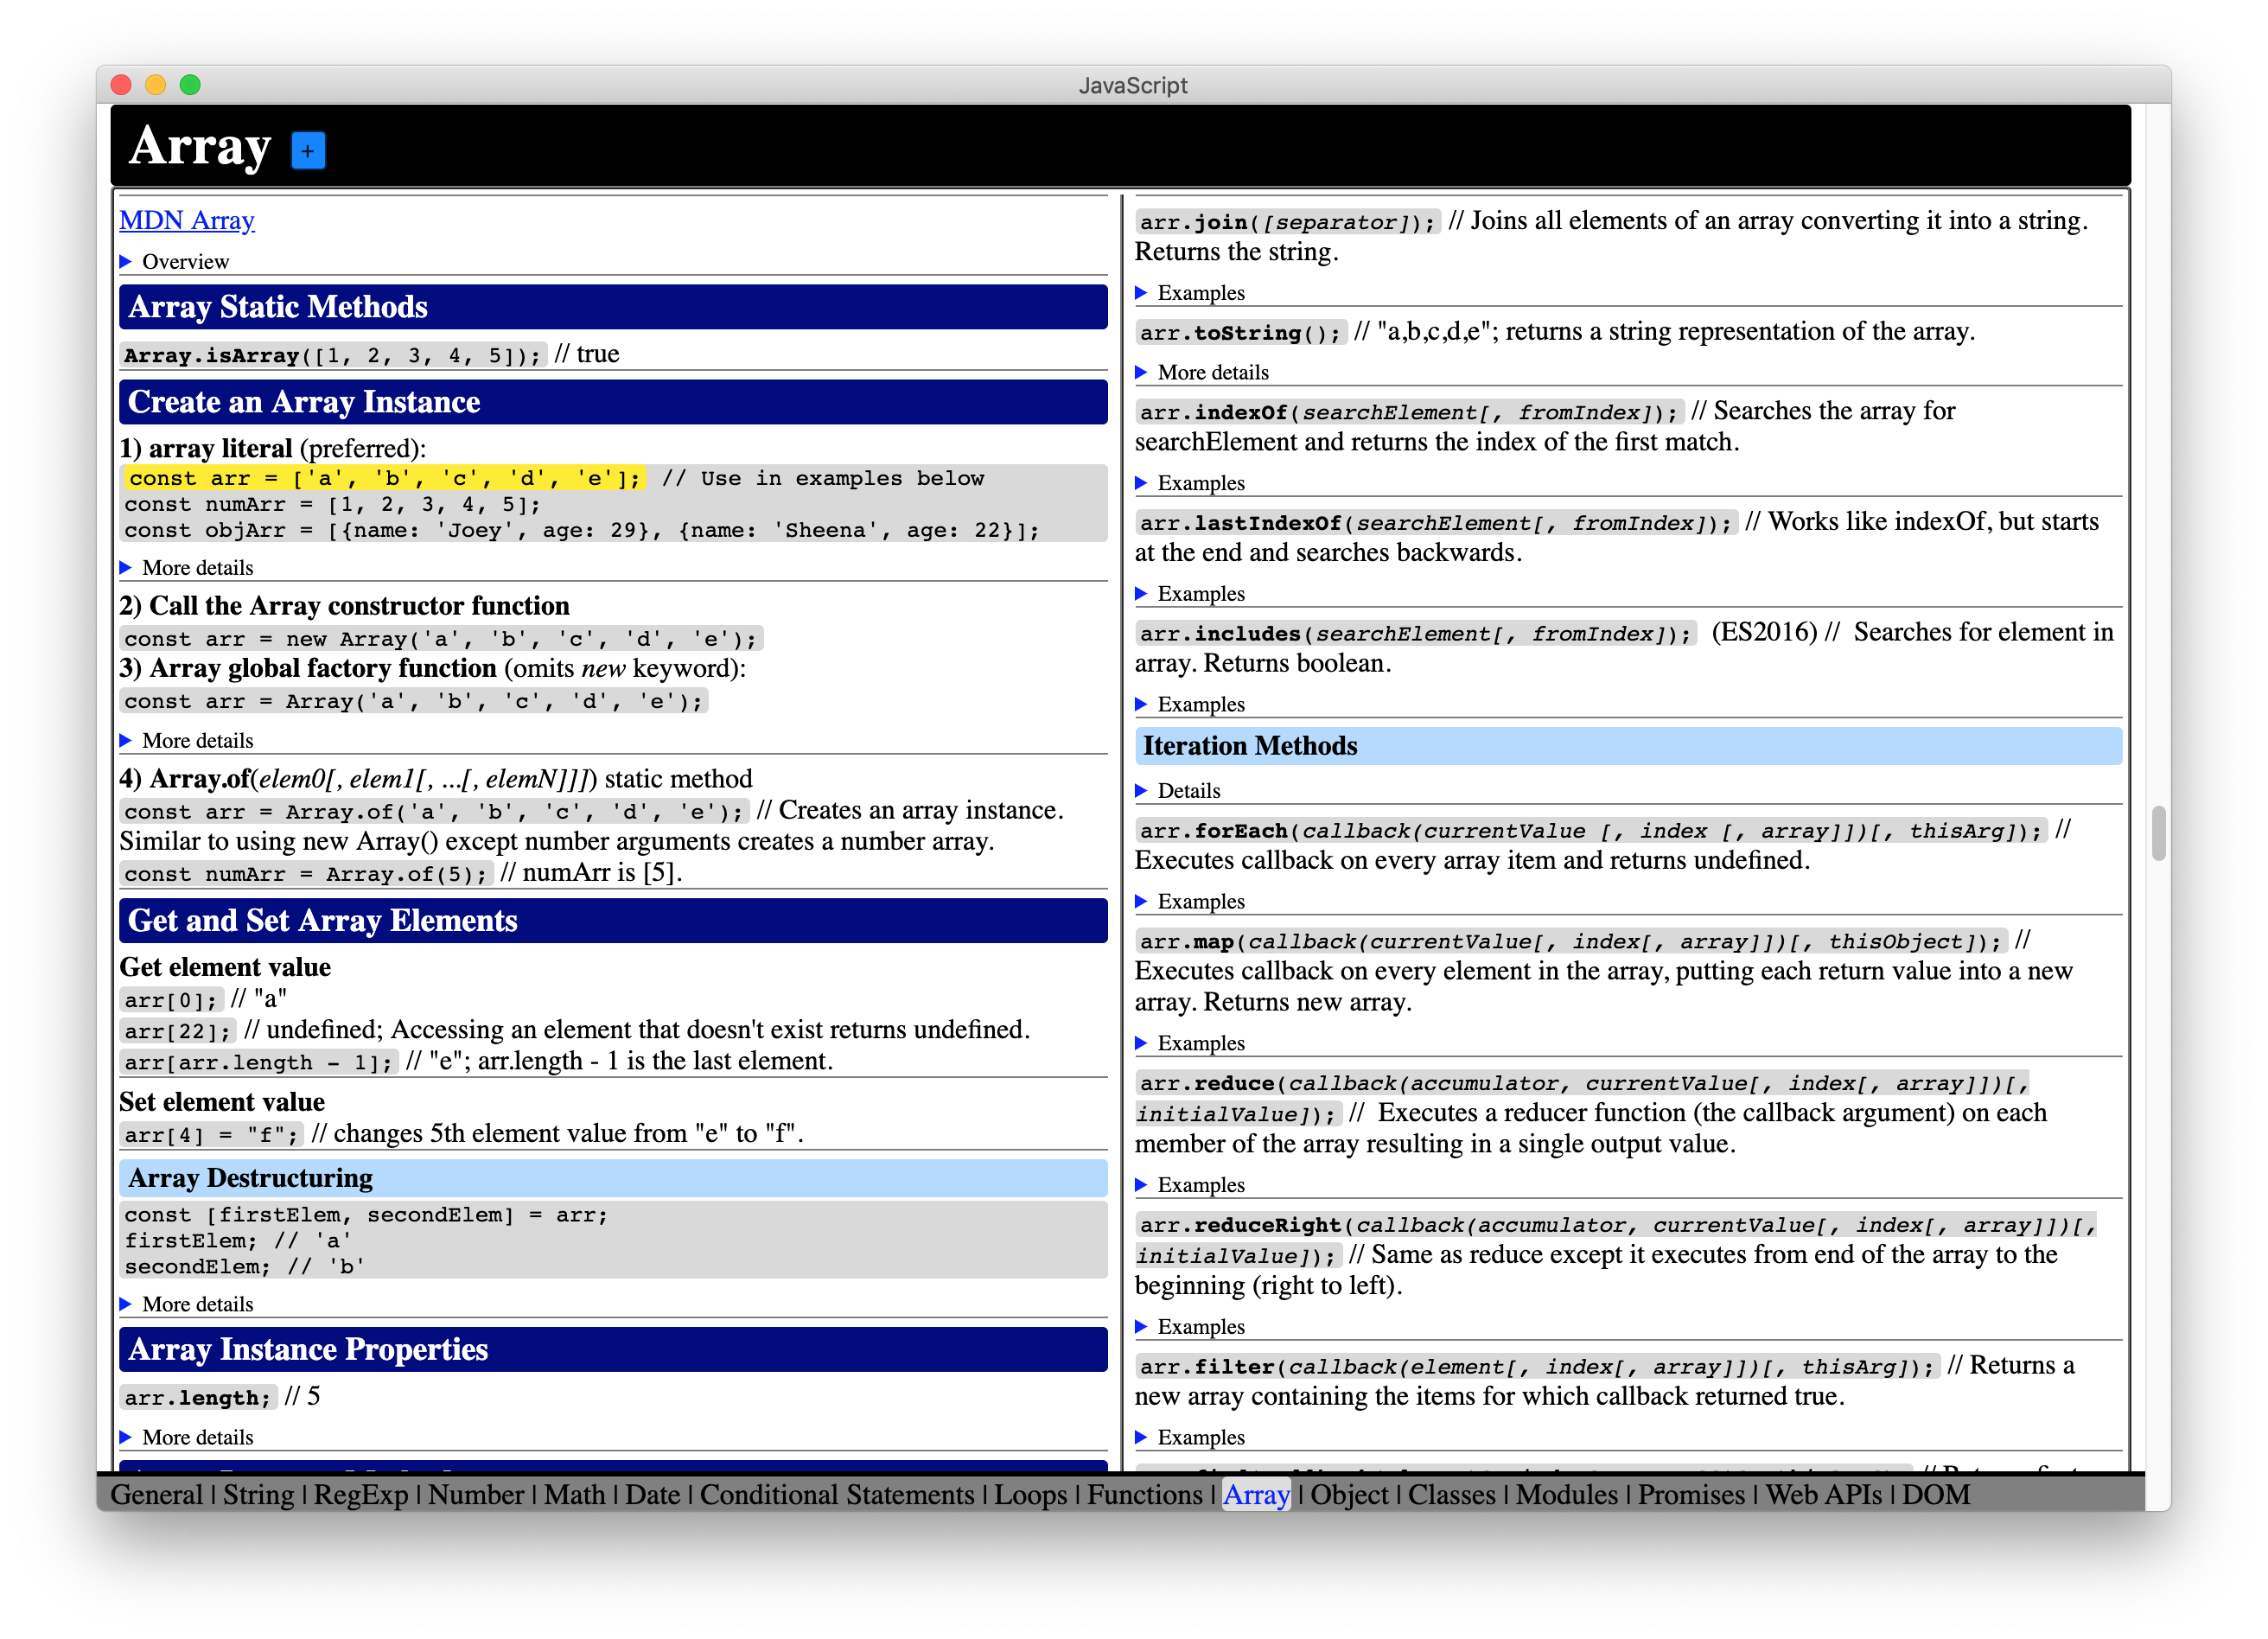
Task: Open the Promises tab
Action: tap(1692, 1495)
